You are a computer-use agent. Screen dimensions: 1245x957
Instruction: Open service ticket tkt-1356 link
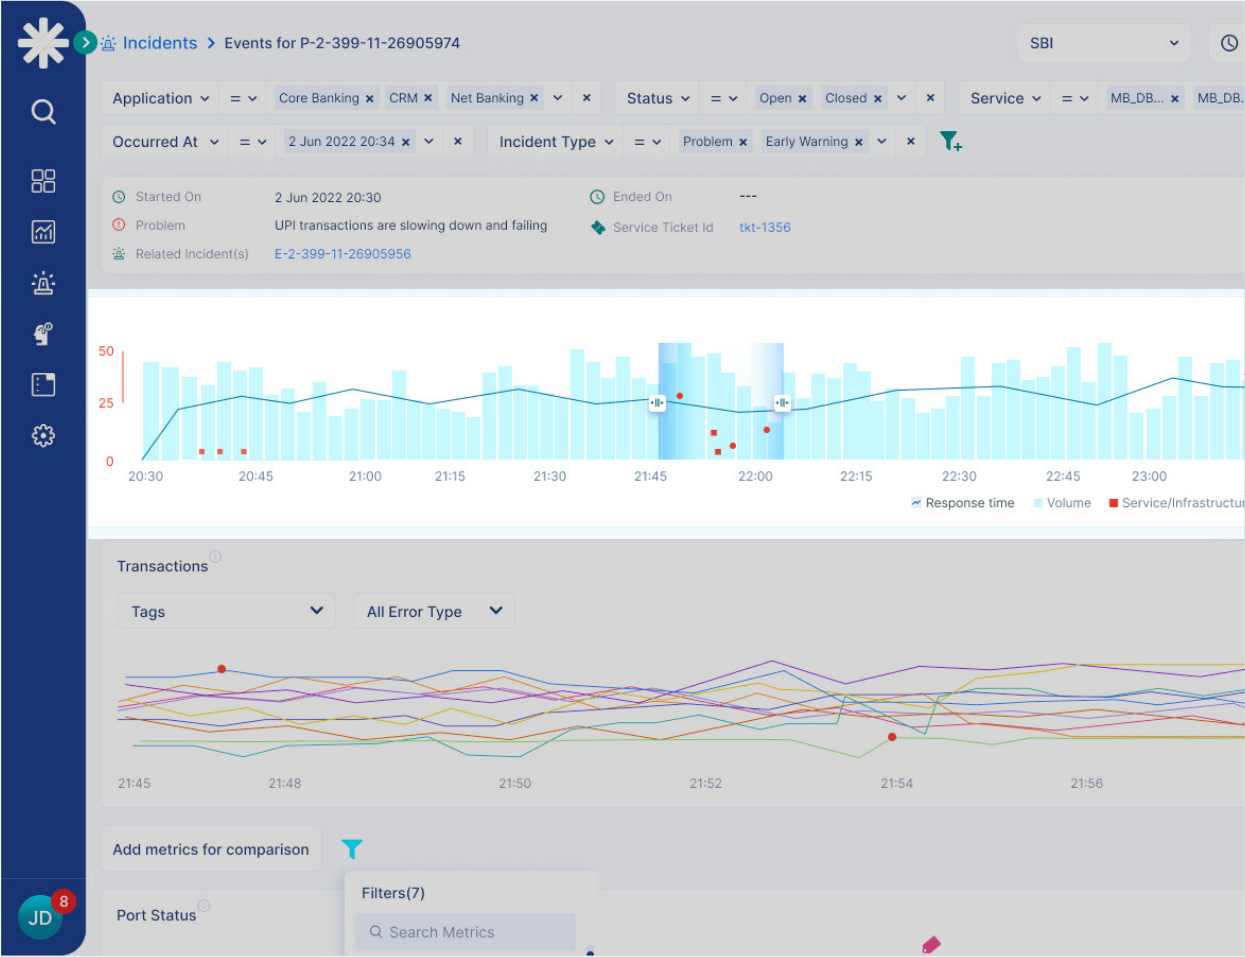(765, 227)
